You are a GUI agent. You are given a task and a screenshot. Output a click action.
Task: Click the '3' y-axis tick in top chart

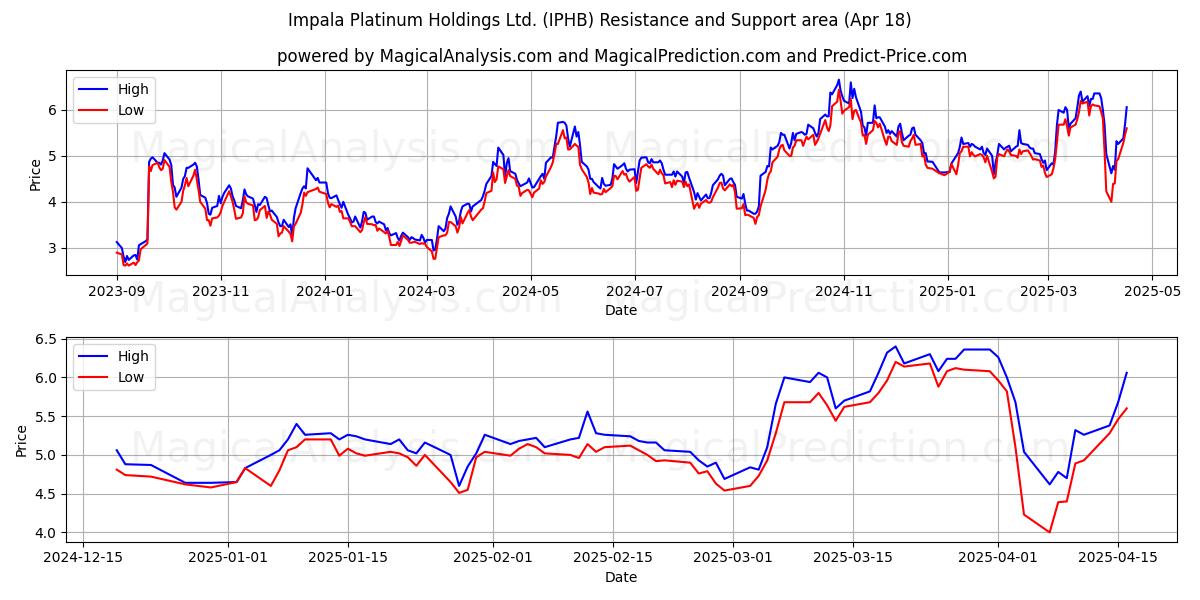tap(55, 249)
